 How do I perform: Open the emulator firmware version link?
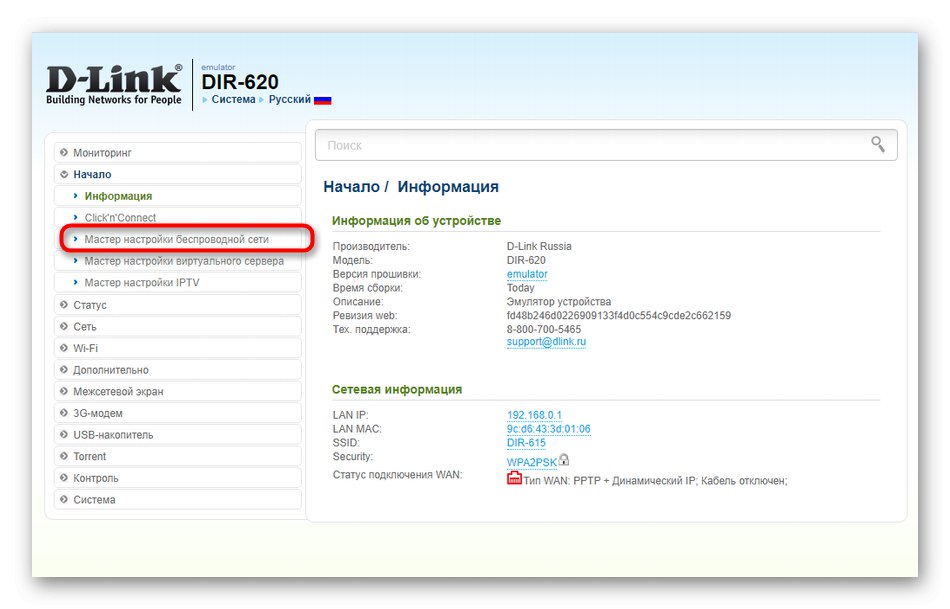(527, 273)
